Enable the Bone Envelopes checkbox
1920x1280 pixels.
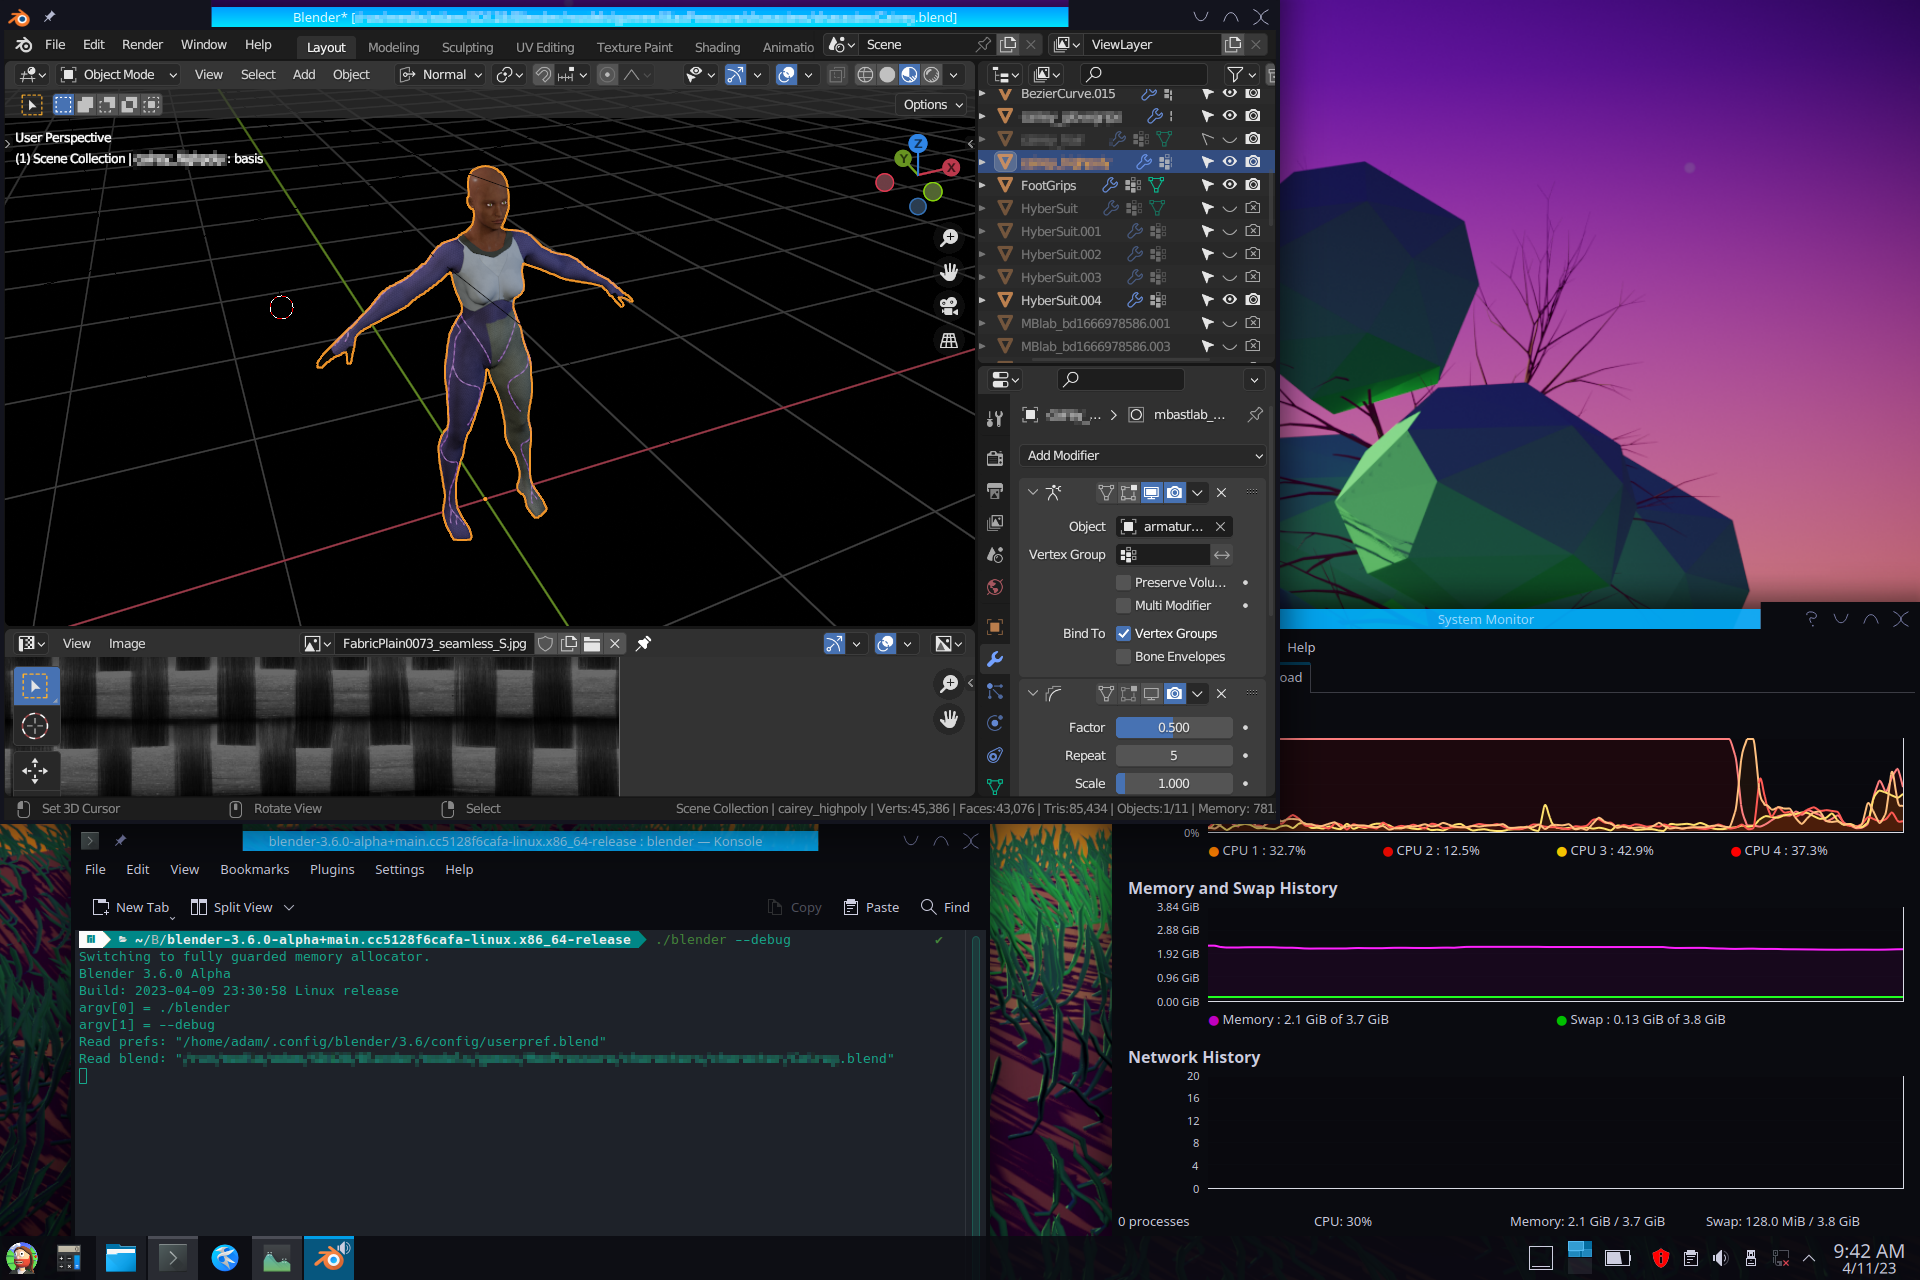(1123, 656)
